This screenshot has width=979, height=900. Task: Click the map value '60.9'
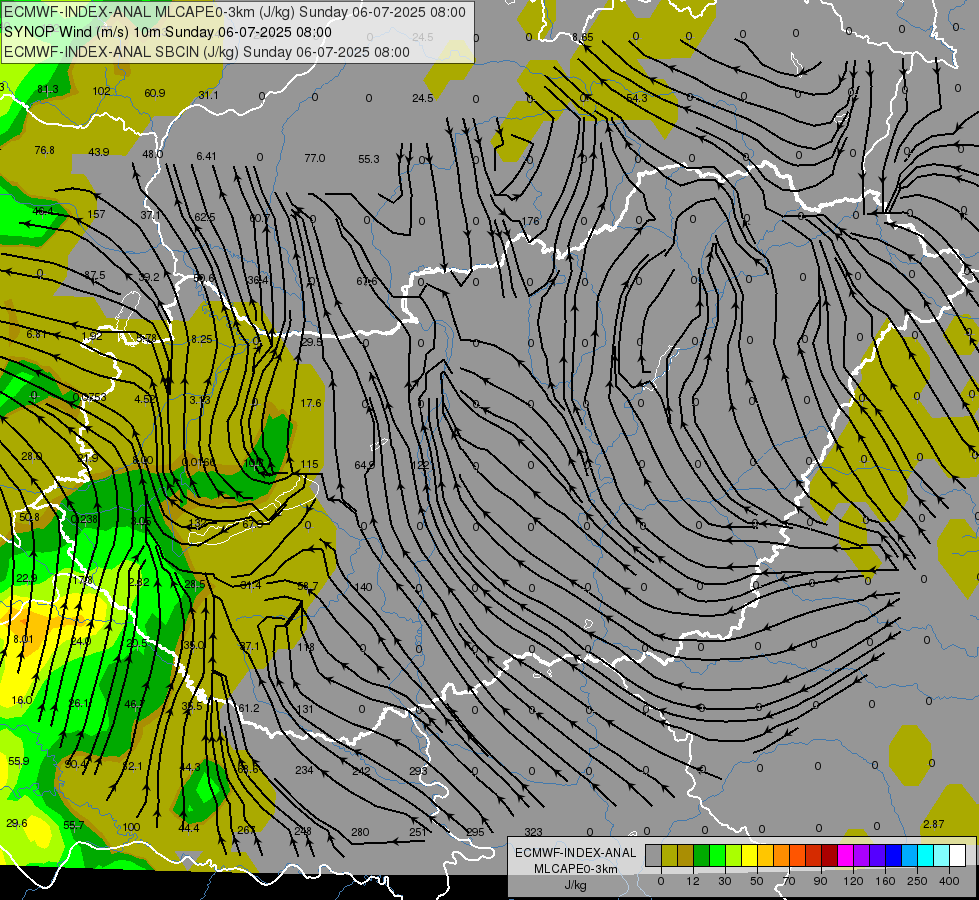point(155,93)
